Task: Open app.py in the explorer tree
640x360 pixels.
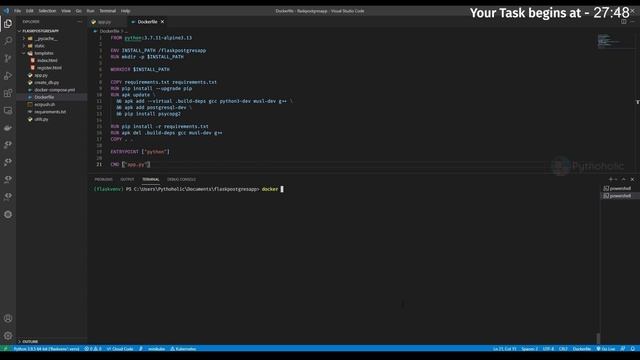Action: point(41,75)
